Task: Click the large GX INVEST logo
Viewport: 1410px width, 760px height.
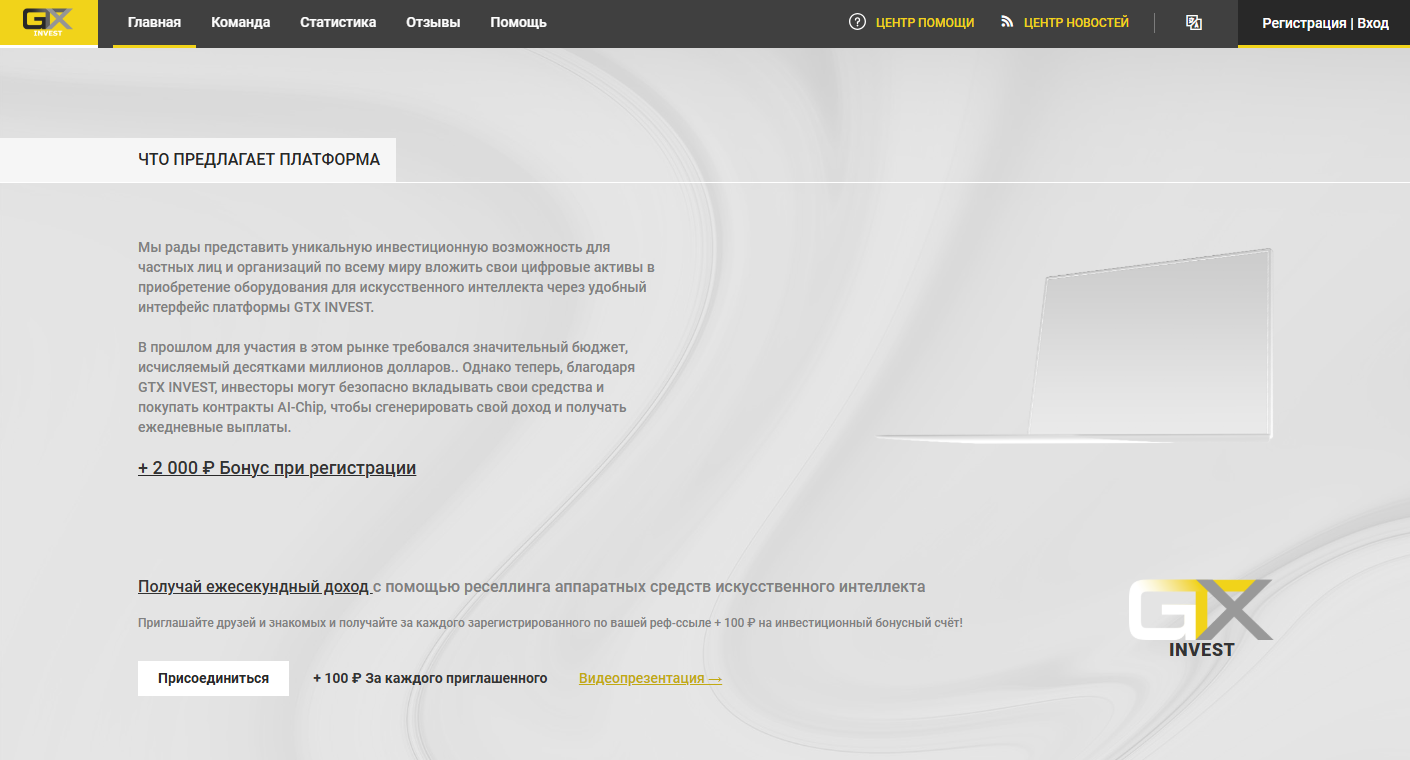Action: click(1200, 618)
